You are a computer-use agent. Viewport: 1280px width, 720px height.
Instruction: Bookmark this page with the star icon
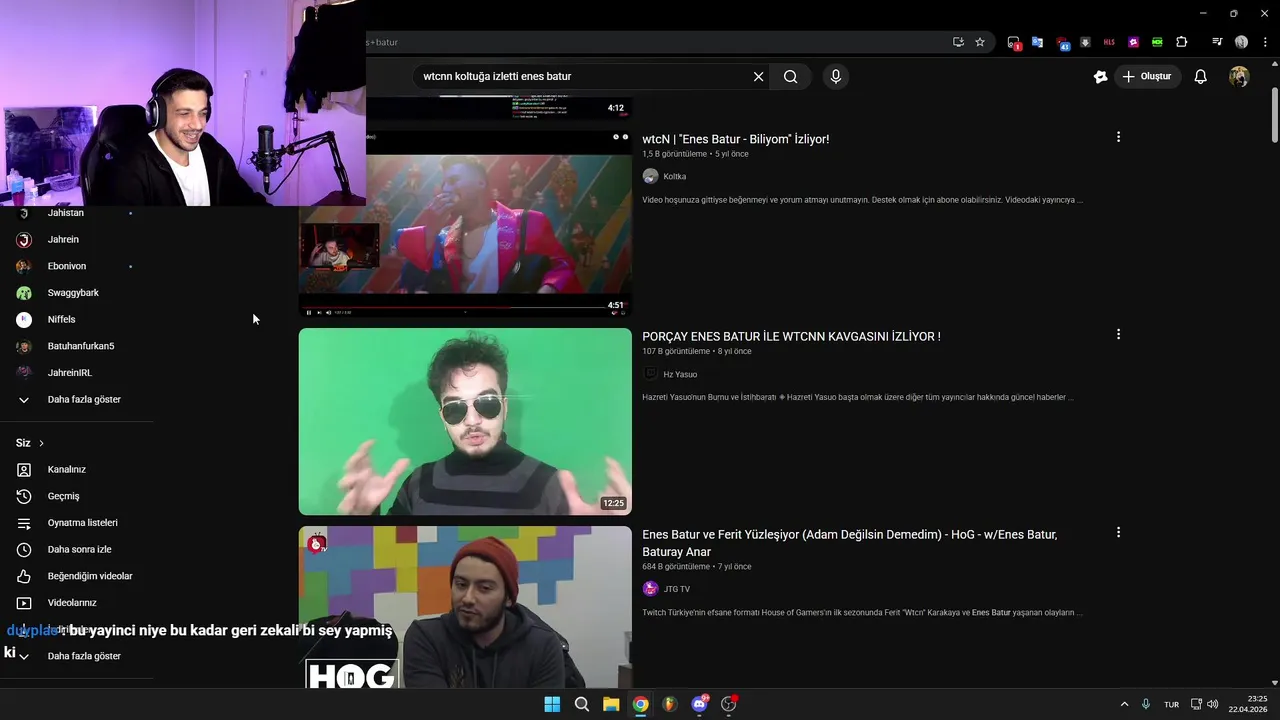[980, 42]
